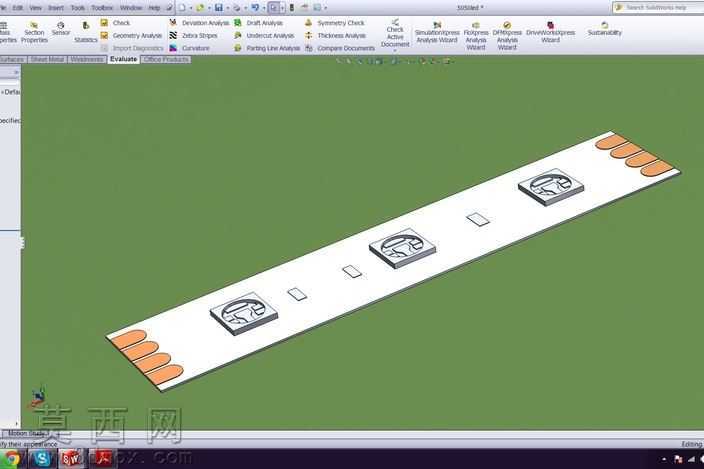Run the Check tool
704x469 pixels.
pyautogui.click(x=115, y=23)
